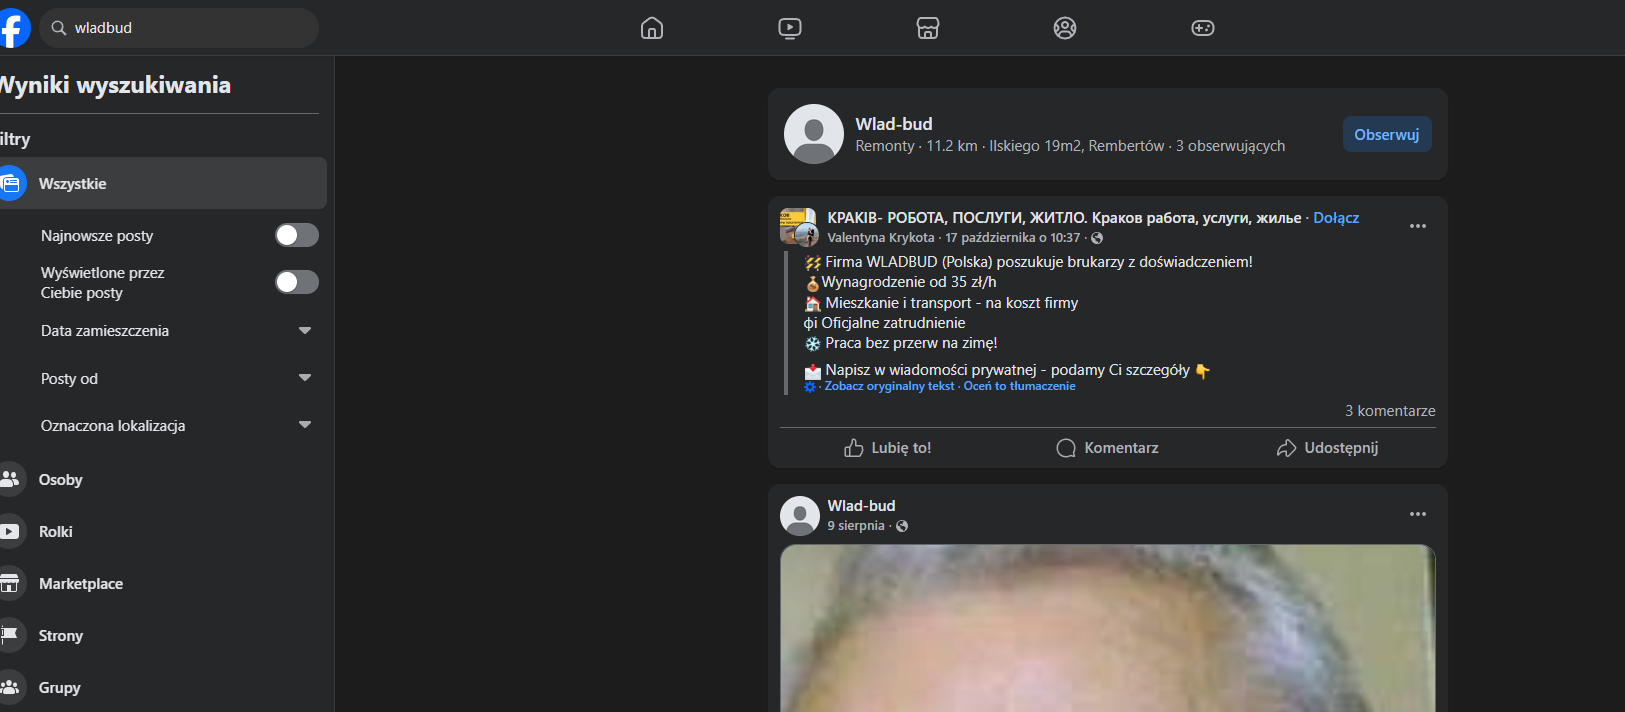
Task: Click the Dołącz link to join group
Action: coord(1335,218)
